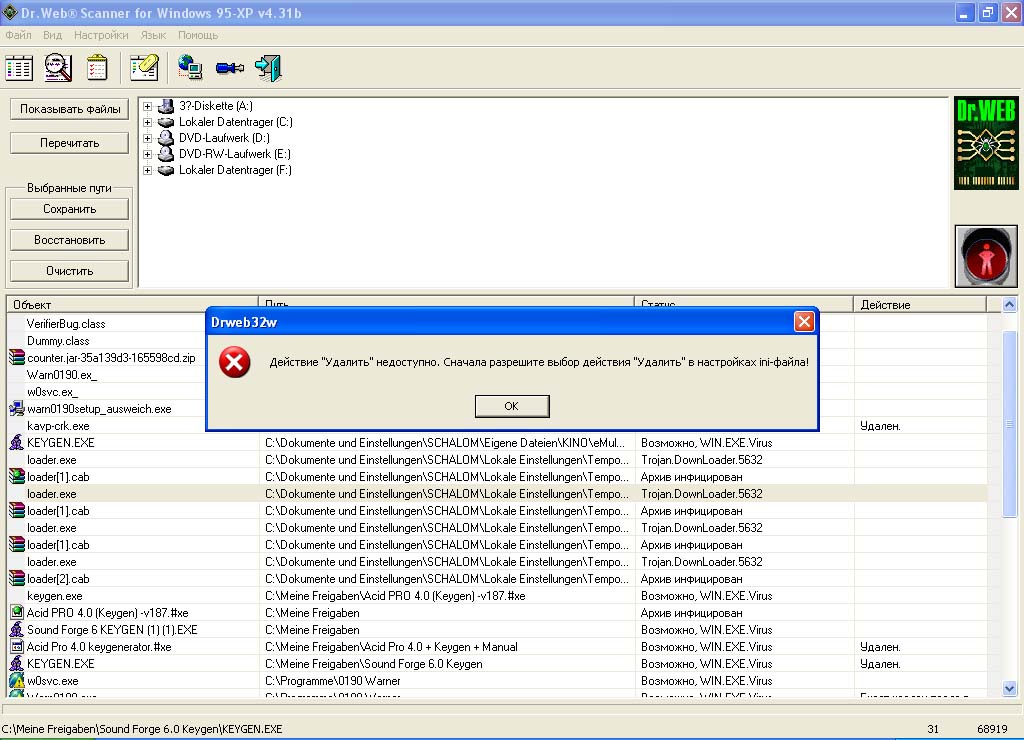Click the status bar path KEYGEN.EXE
The height and width of the screenshot is (740, 1024).
(142, 729)
